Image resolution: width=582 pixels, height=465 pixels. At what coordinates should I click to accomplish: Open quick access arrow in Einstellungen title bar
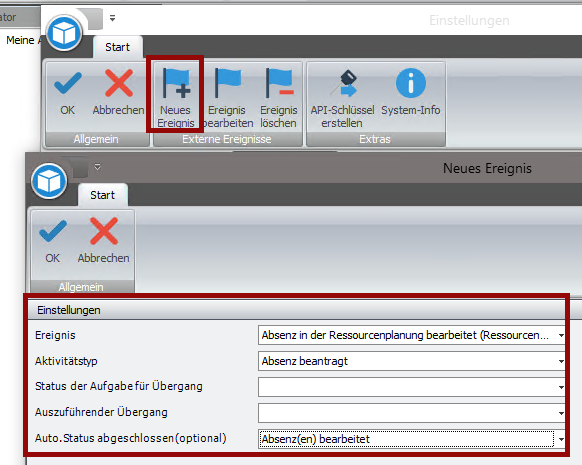(112, 18)
